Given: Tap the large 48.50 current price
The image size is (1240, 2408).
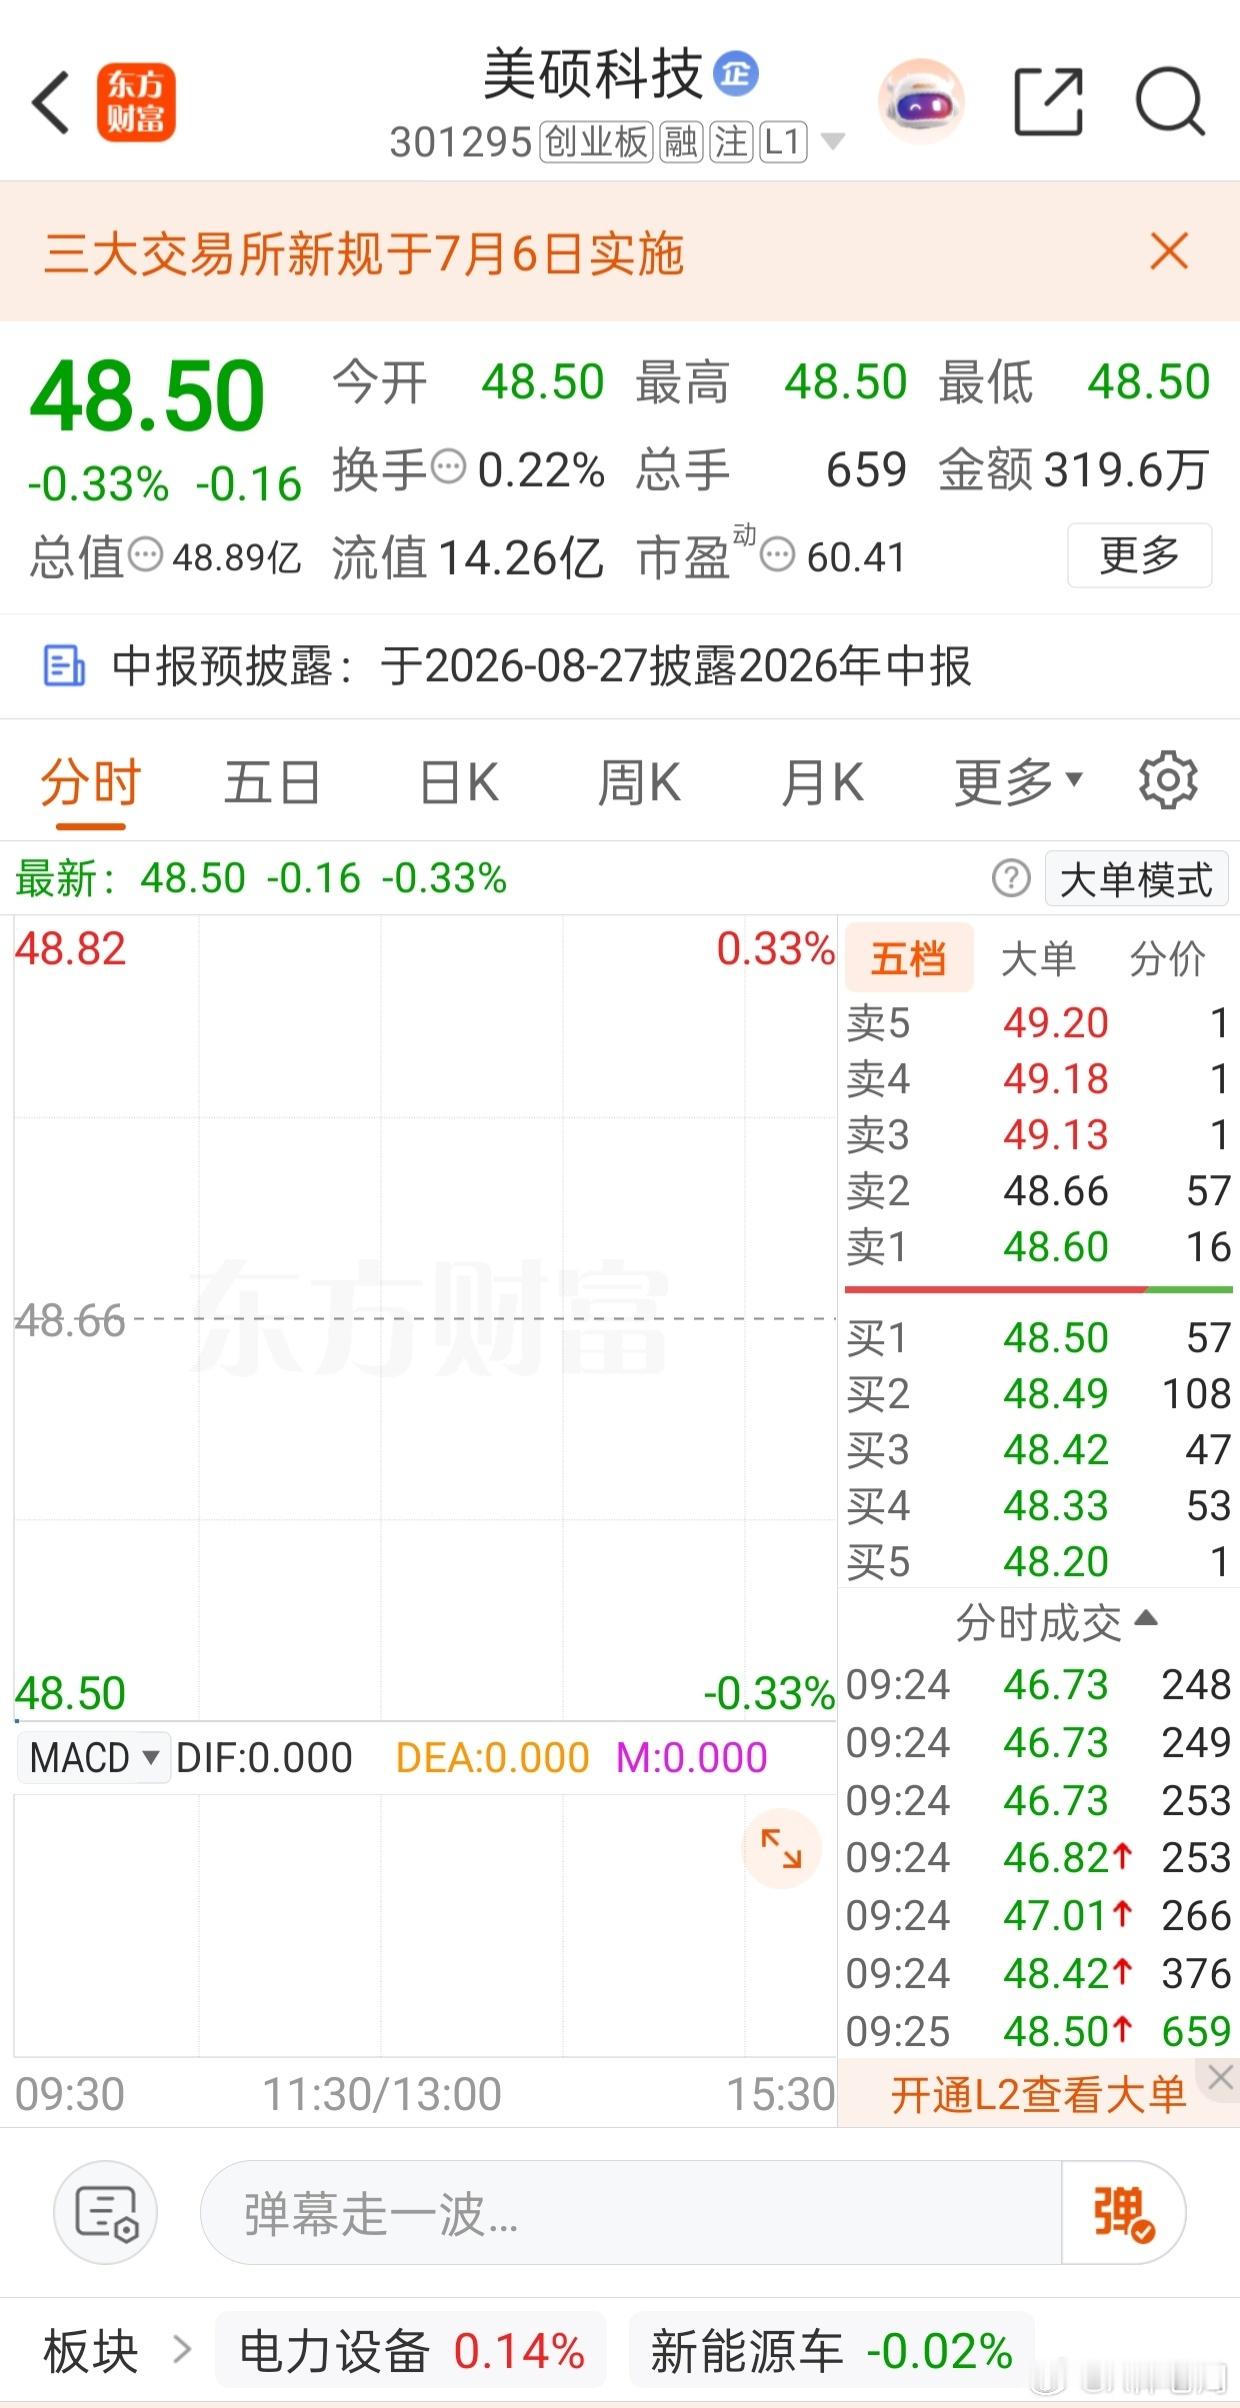Looking at the screenshot, I should [x=148, y=397].
